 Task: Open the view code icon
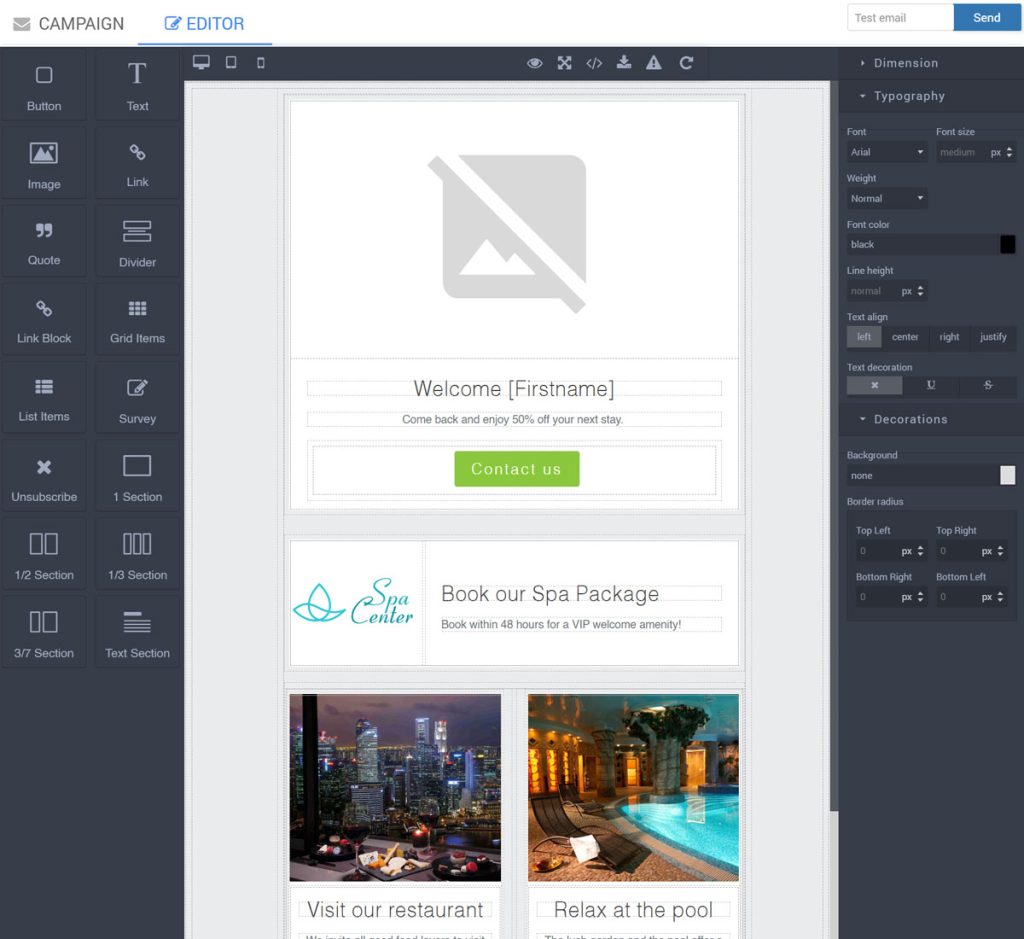(x=594, y=63)
